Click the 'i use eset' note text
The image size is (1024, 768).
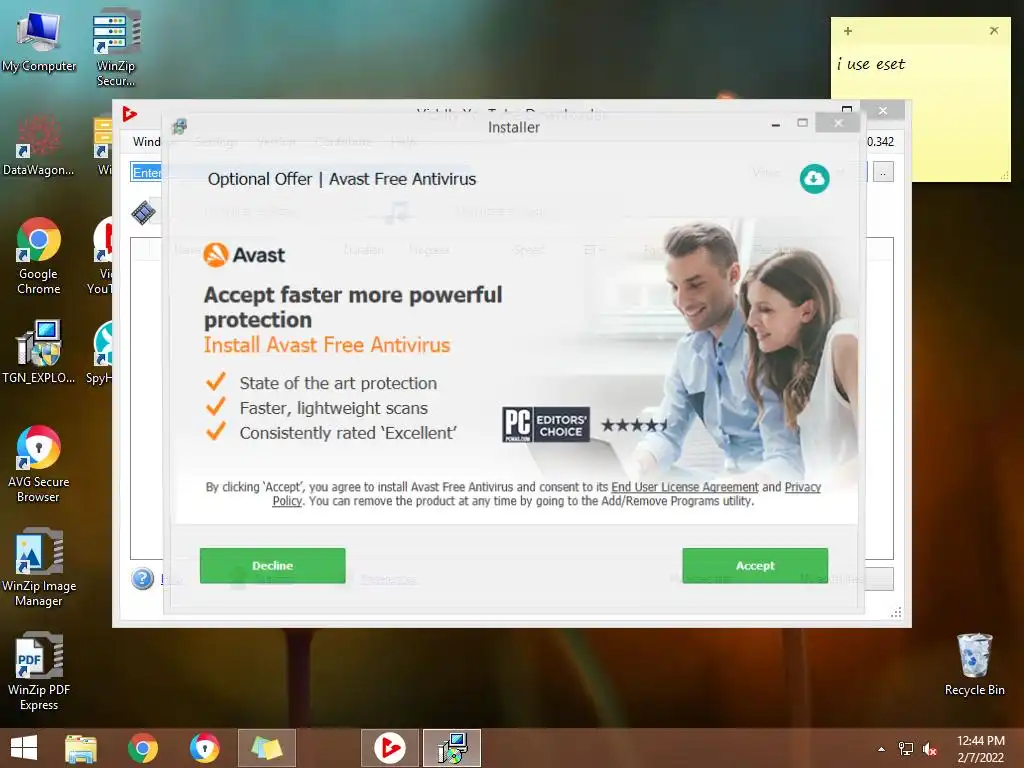(871, 64)
